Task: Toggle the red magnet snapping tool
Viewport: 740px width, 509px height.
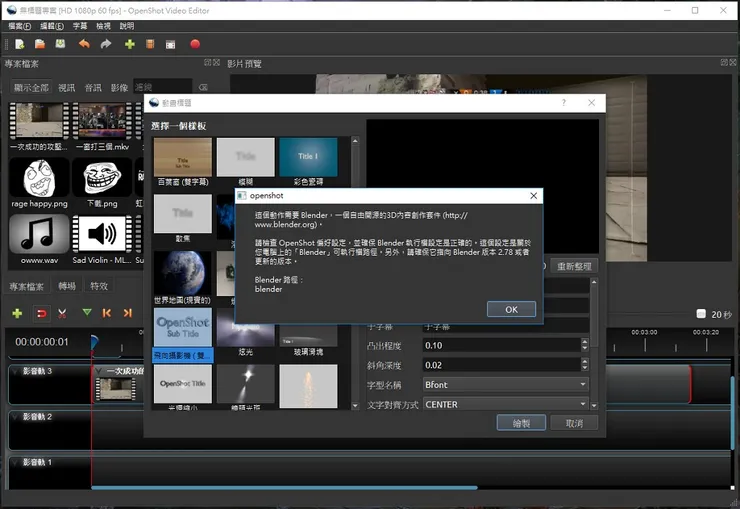Action: [42, 313]
